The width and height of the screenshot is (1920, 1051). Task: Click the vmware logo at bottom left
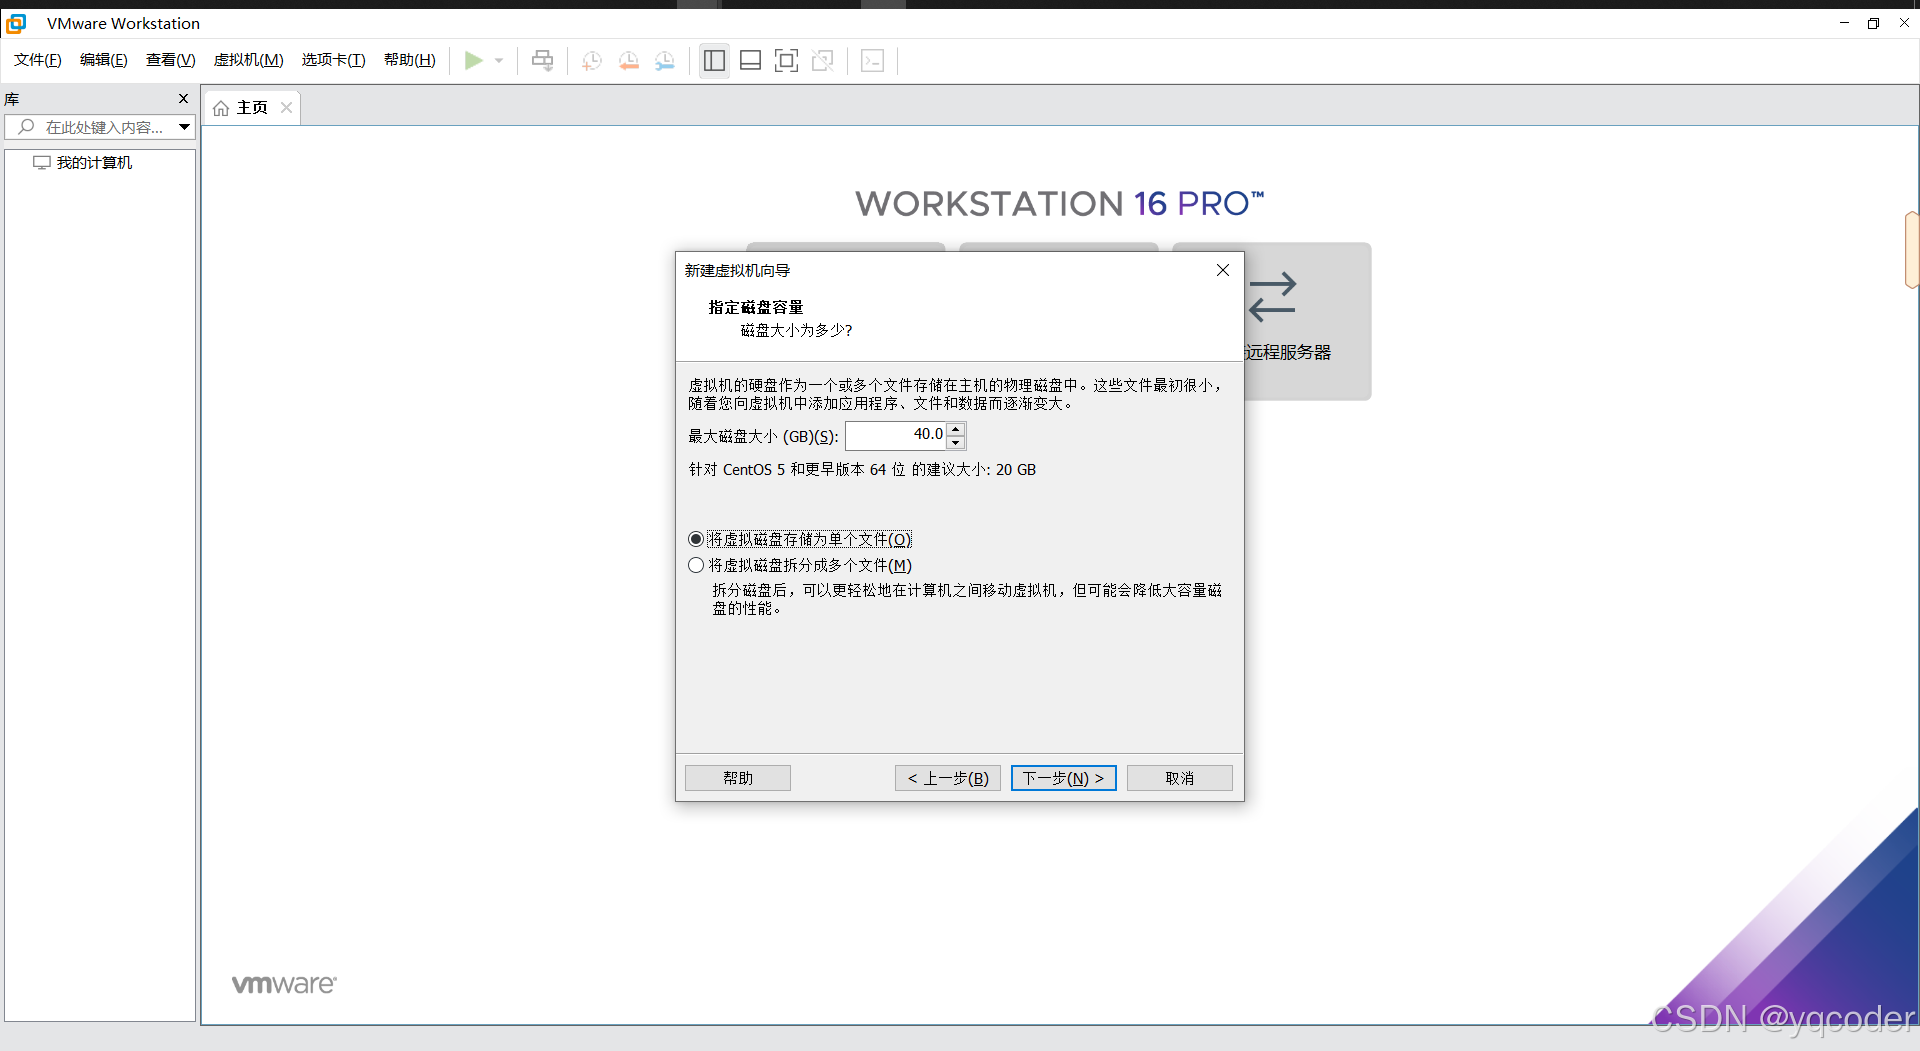click(x=285, y=984)
